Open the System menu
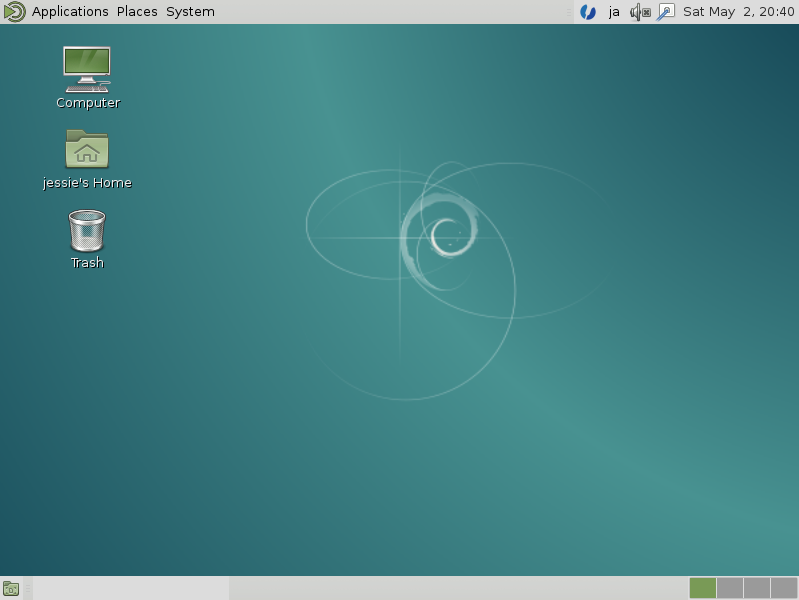 (x=190, y=11)
